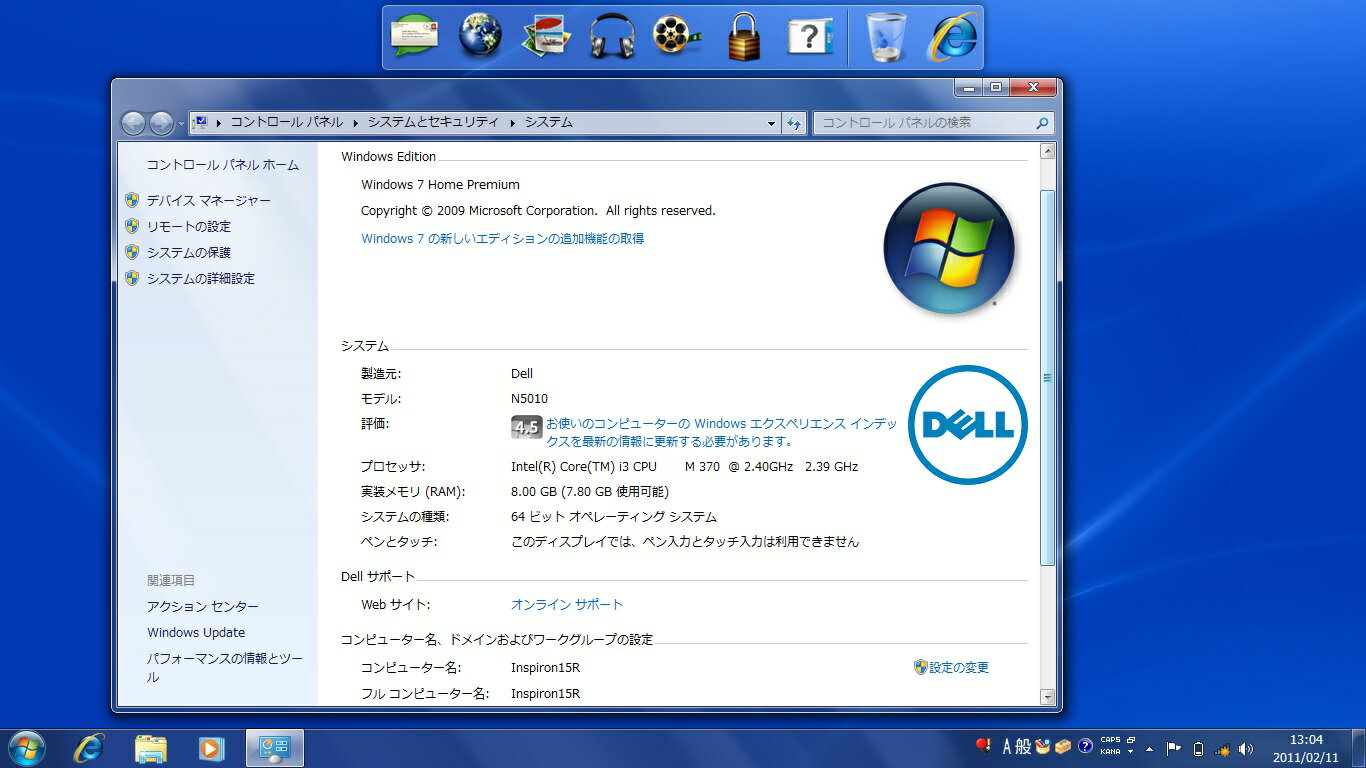
Task: Open the headphones music icon in the dock
Action: tap(612, 37)
